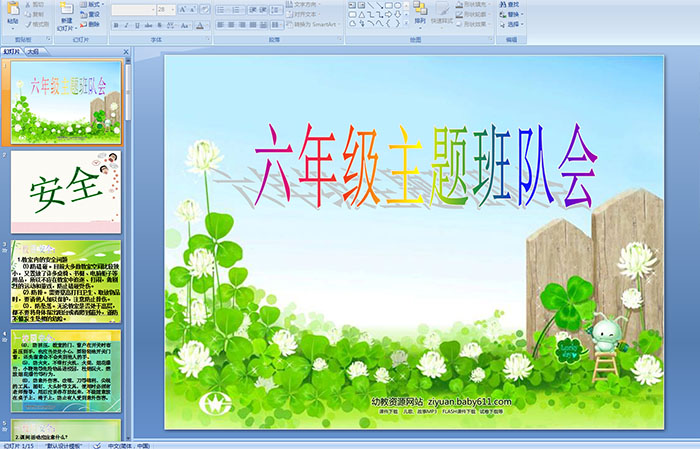The height and width of the screenshot is (449, 700).
Task: Open the Text Direction (文字方向) dropdown
Action: click(305, 4)
